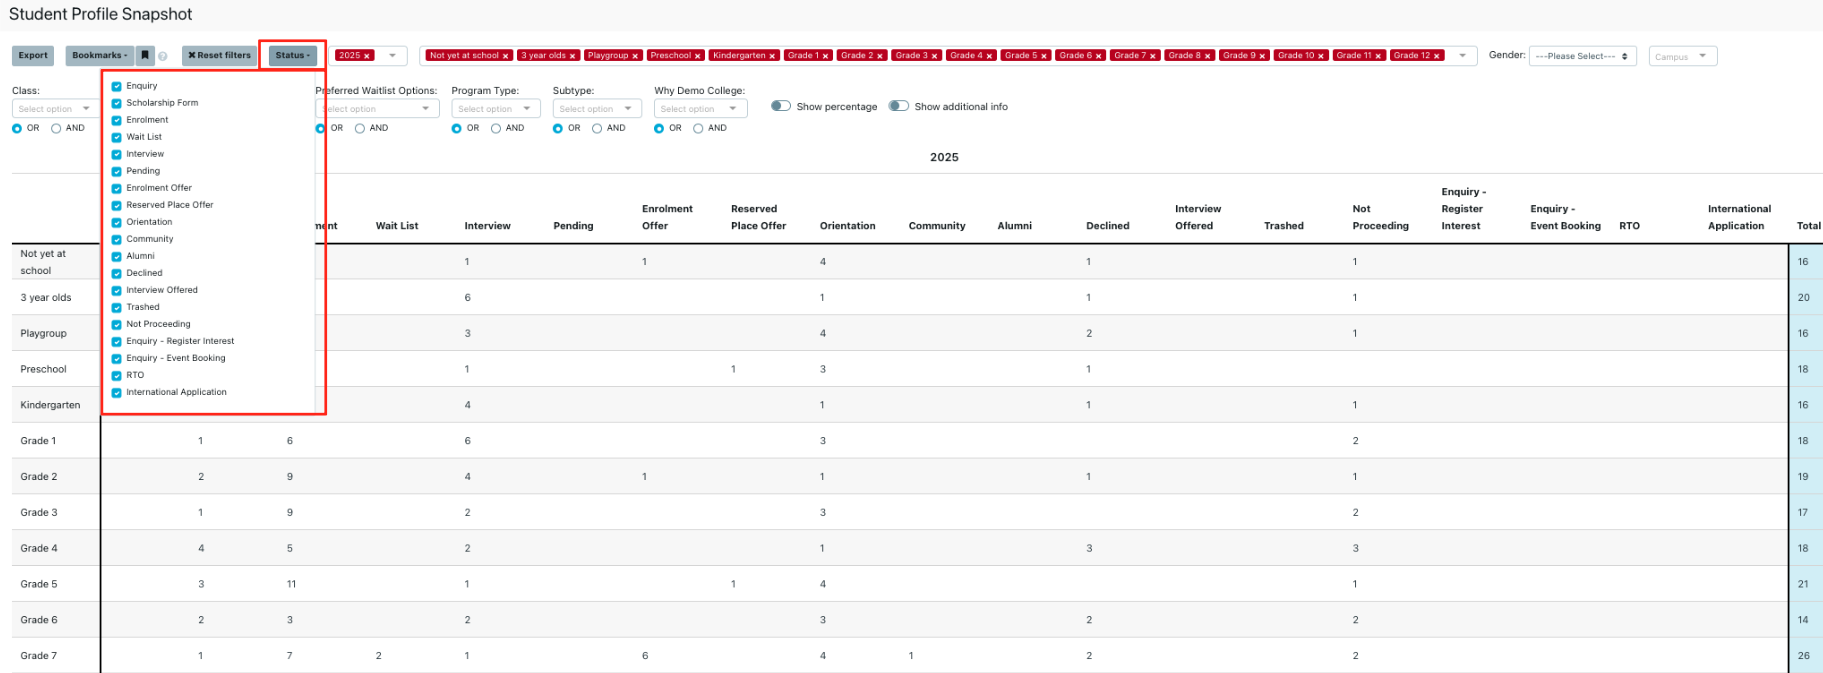This screenshot has height=673, width=1823.
Task: Expand the year selector dropdown arrow
Action: click(x=393, y=56)
